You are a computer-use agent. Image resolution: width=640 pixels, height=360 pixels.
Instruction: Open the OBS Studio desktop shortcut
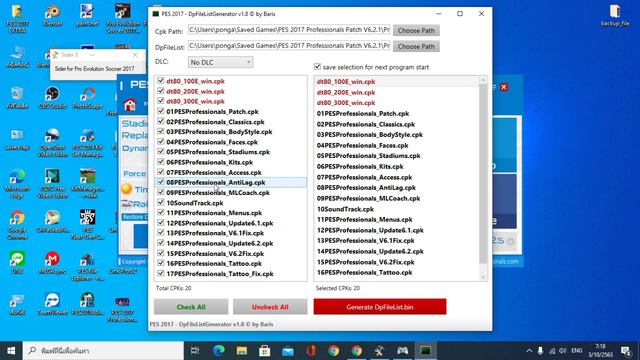tap(52, 98)
